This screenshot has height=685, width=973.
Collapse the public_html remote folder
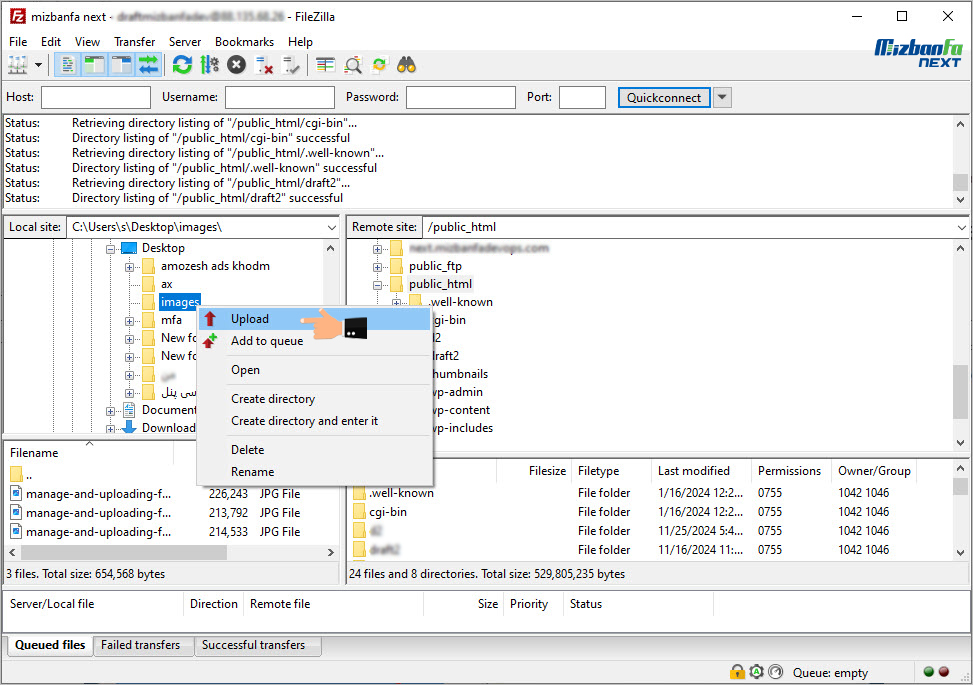pos(377,285)
